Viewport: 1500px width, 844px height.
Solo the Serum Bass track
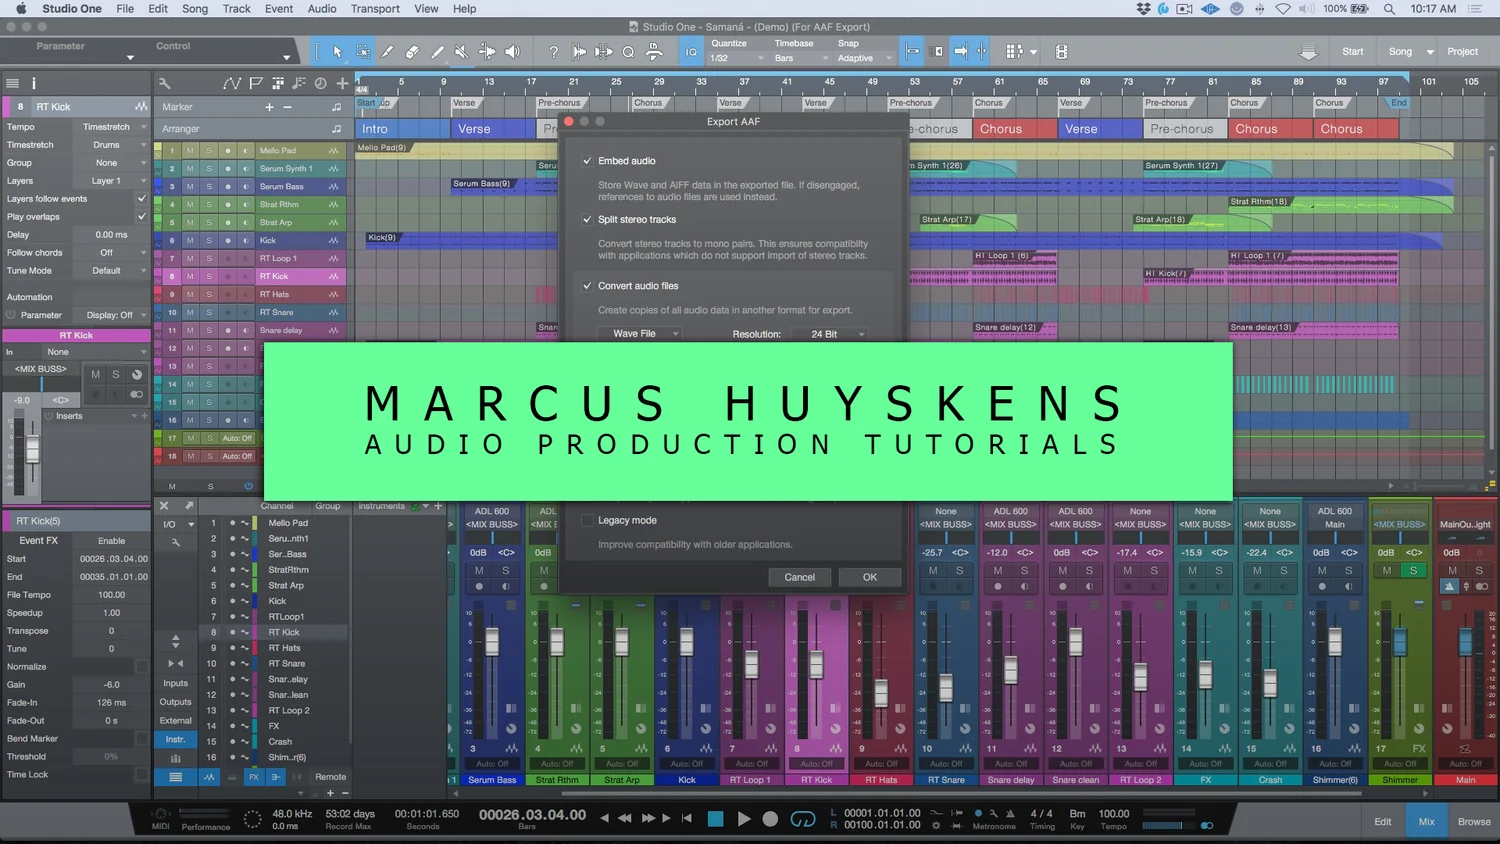[209, 186]
